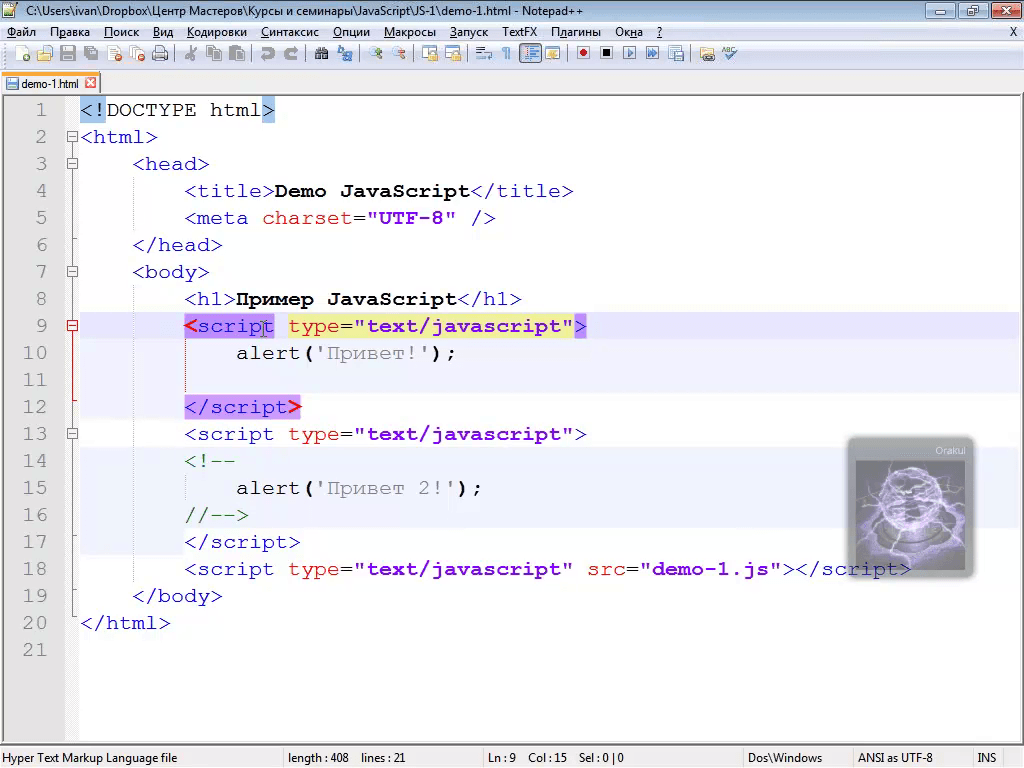Click the Print icon

coord(160,54)
